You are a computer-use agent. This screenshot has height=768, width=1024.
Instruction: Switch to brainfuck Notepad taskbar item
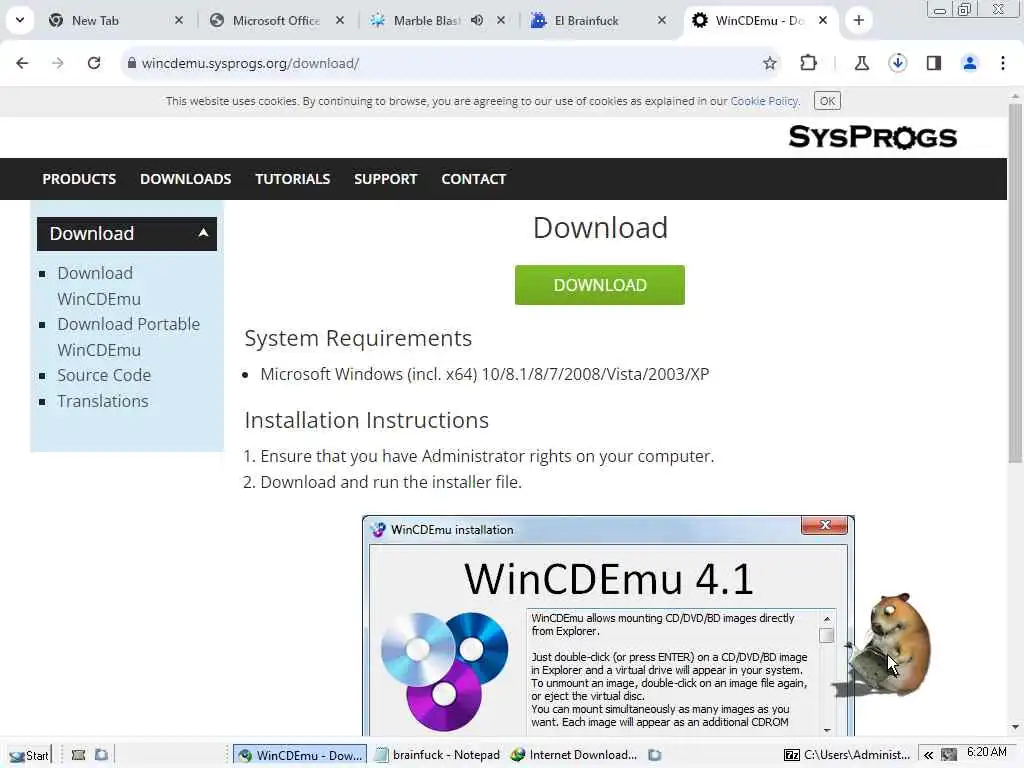[x=437, y=755]
